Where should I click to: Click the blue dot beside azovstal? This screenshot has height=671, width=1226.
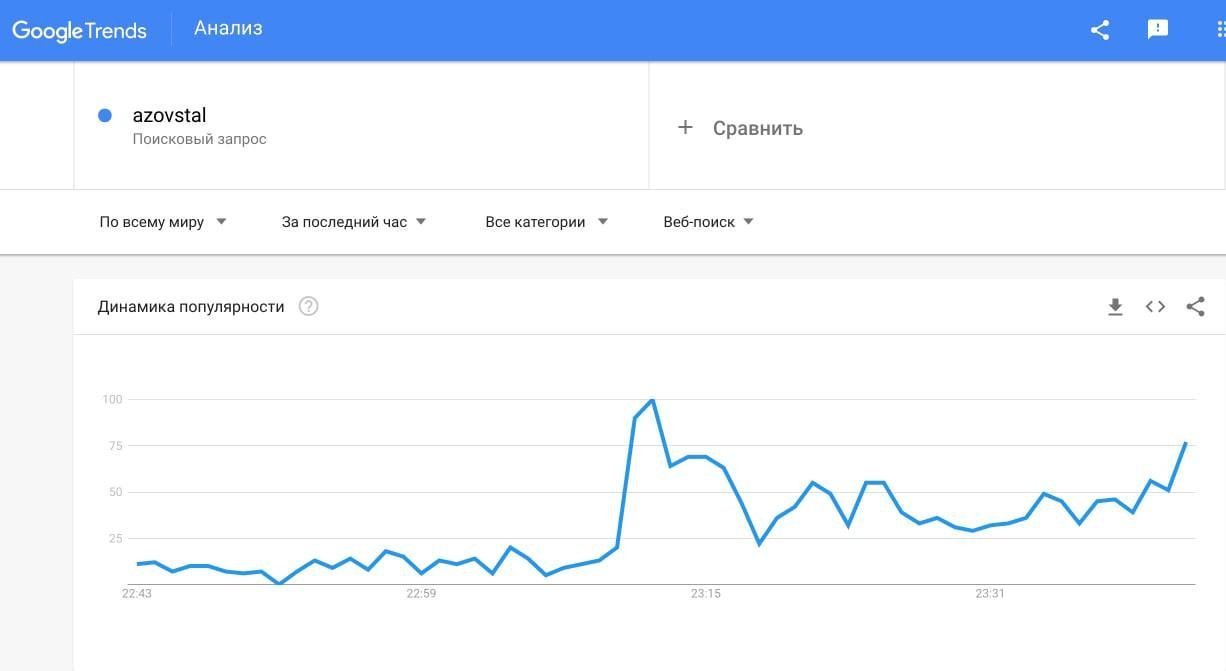(x=104, y=115)
